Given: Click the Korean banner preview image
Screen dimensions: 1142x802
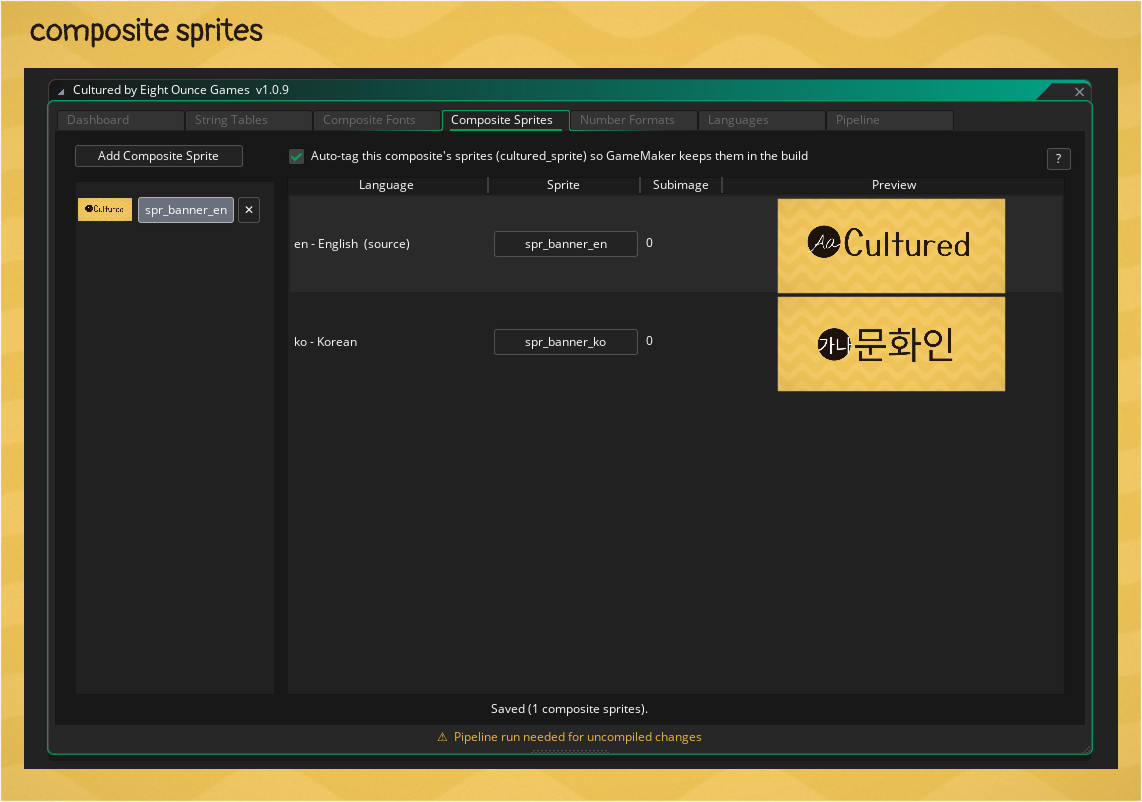Looking at the screenshot, I should [891, 344].
